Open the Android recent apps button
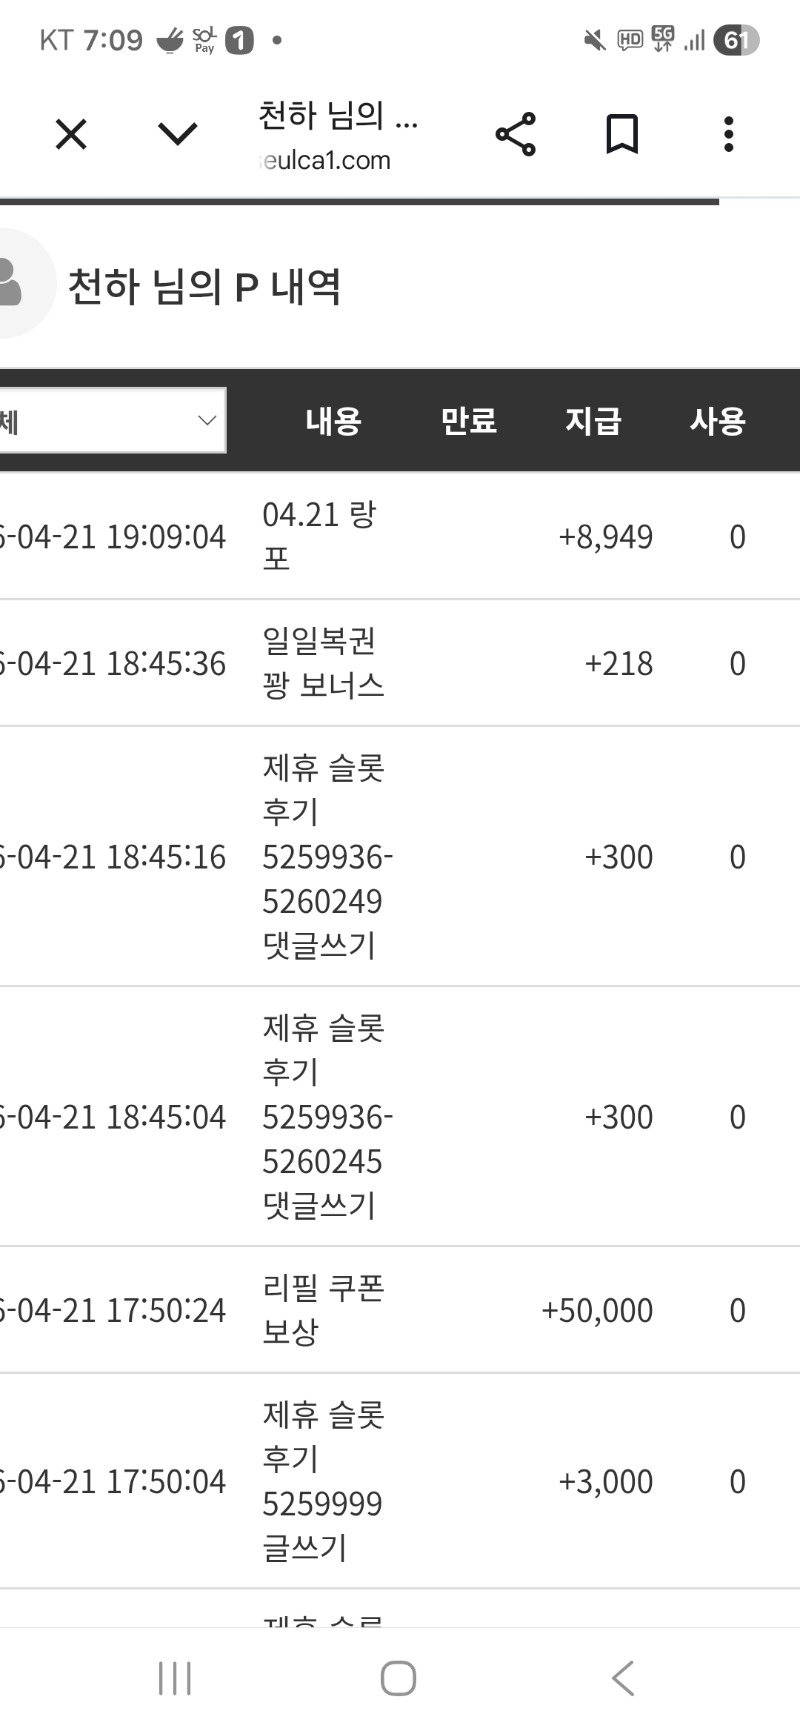The height and width of the screenshot is (1734, 800). [175, 1678]
